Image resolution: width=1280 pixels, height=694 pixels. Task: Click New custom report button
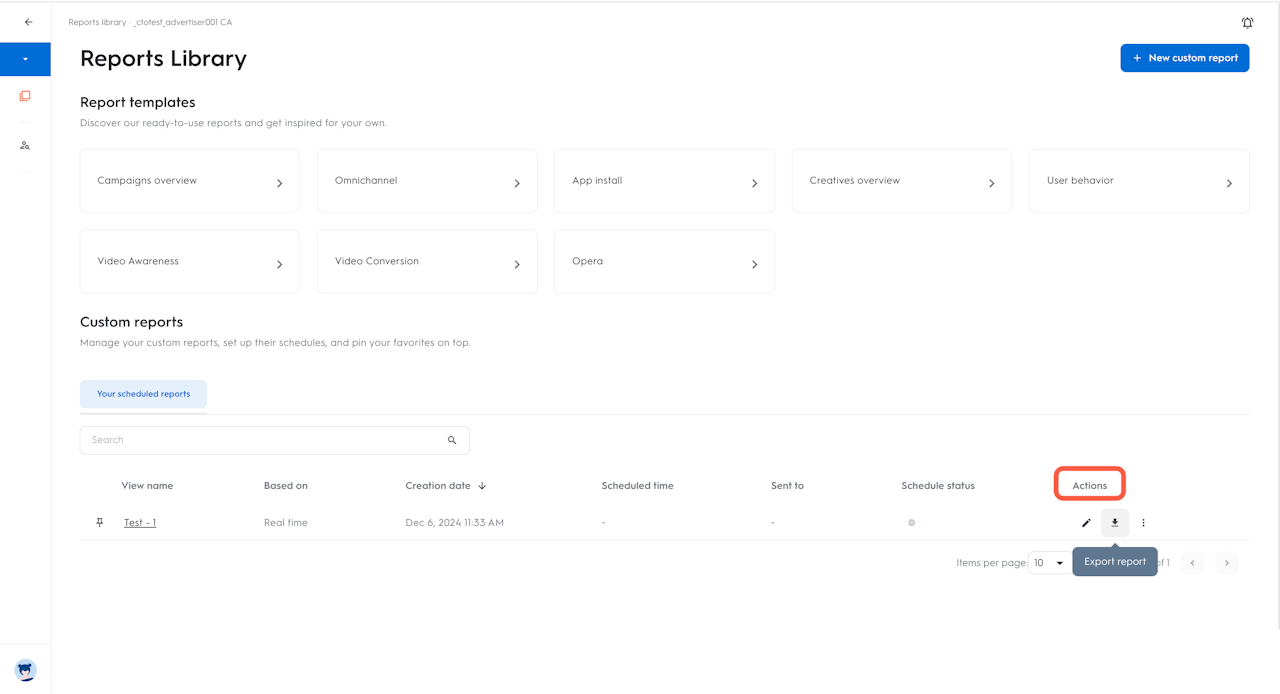[x=1184, y=58]
